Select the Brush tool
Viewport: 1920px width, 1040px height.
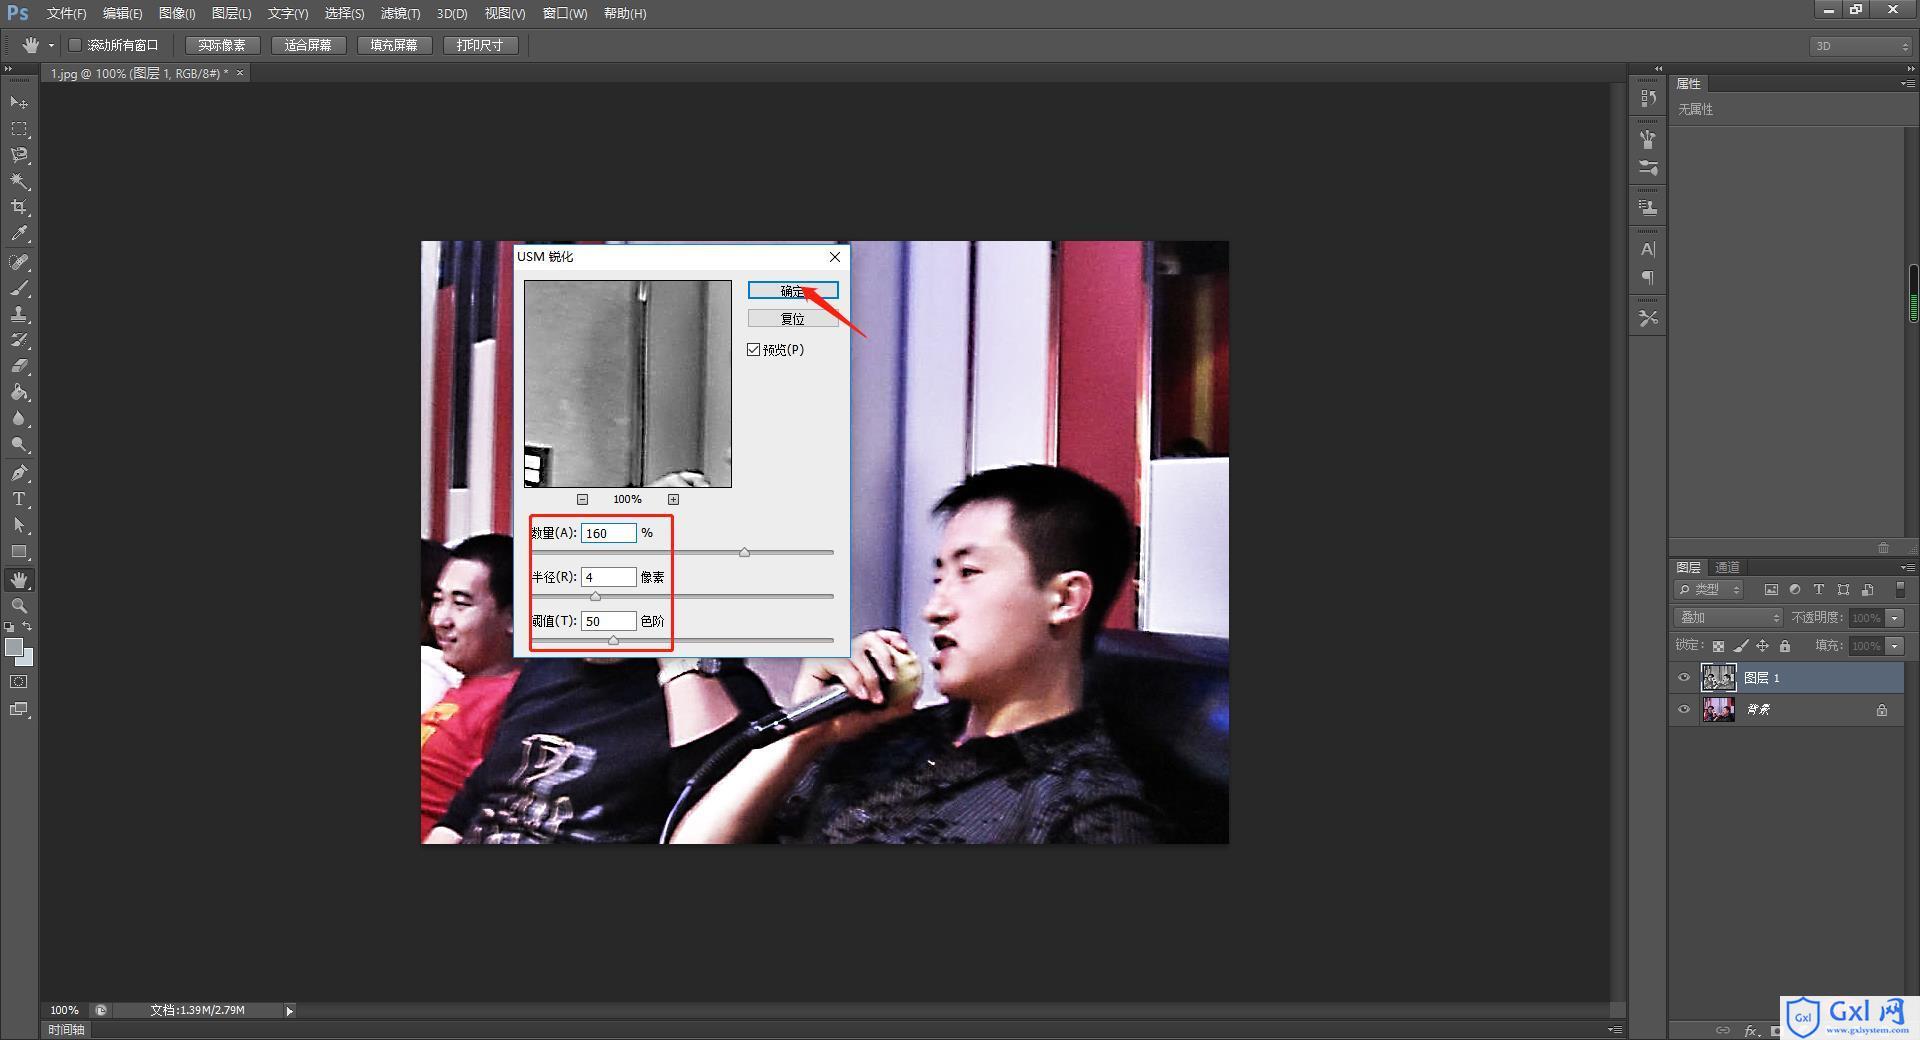tap(19, 288)
